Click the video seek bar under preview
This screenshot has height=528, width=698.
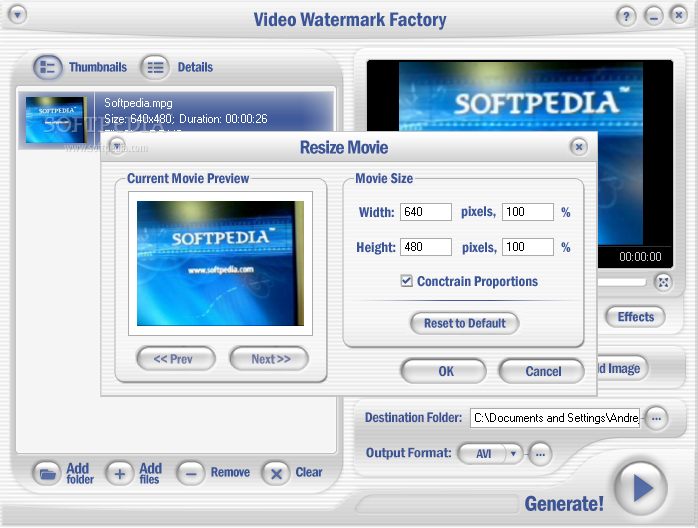(x=621, y=282)
